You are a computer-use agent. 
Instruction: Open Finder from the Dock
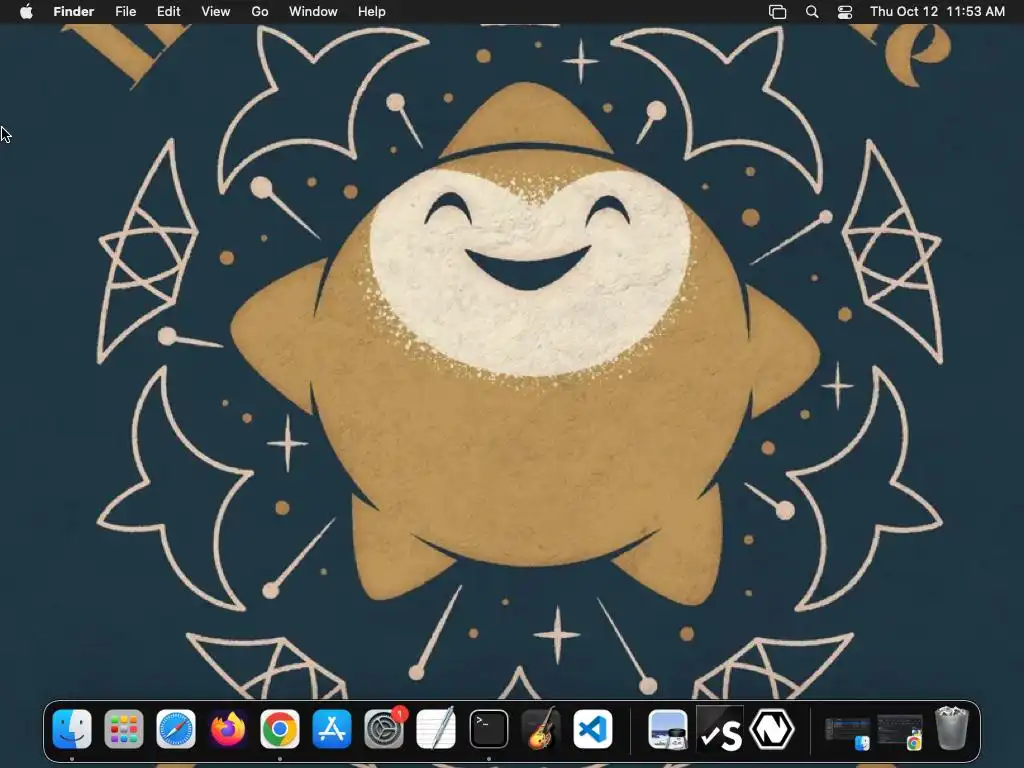click(x=72, y=729)
